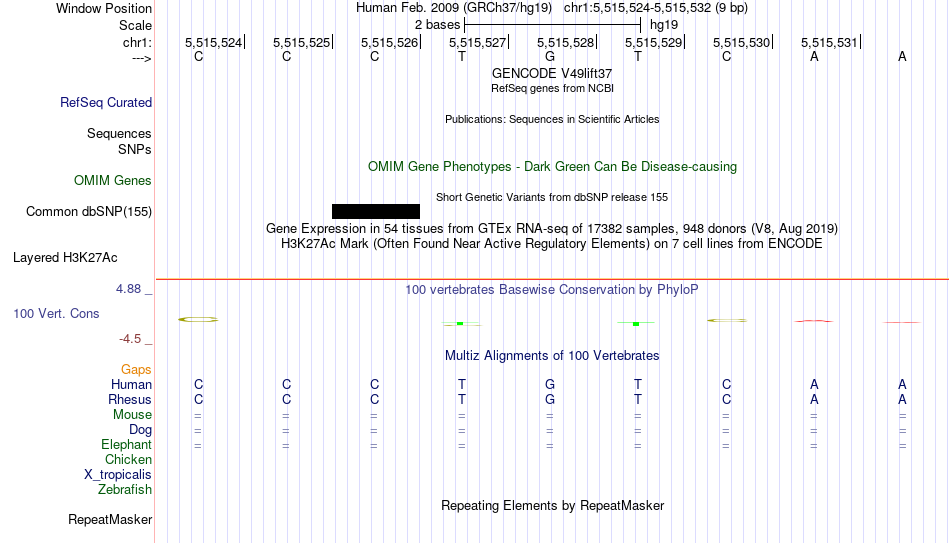The image size is (950, 543).
Task: Click the SNPs track label
Action: click(135, 149)
